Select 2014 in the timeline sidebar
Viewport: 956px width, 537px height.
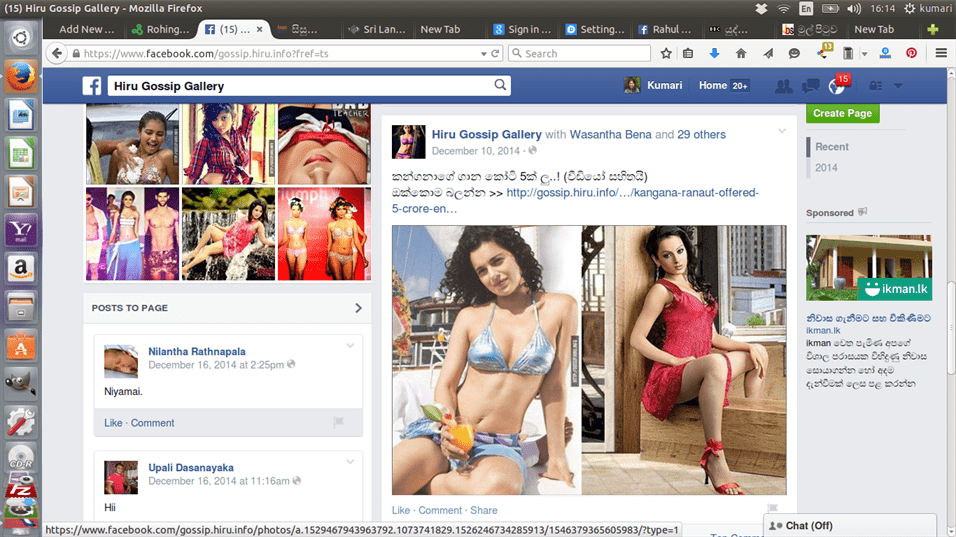(826, 168)
